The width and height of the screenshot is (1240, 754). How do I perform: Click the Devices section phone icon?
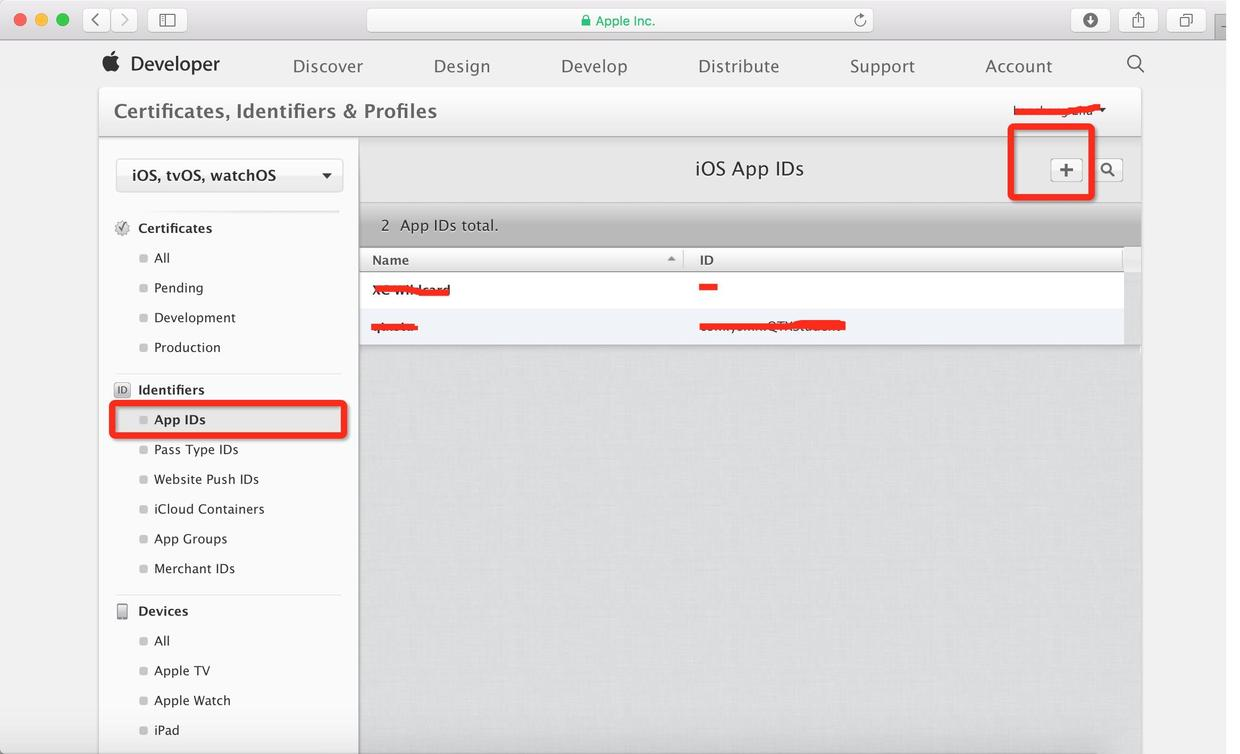pos(122,611)
